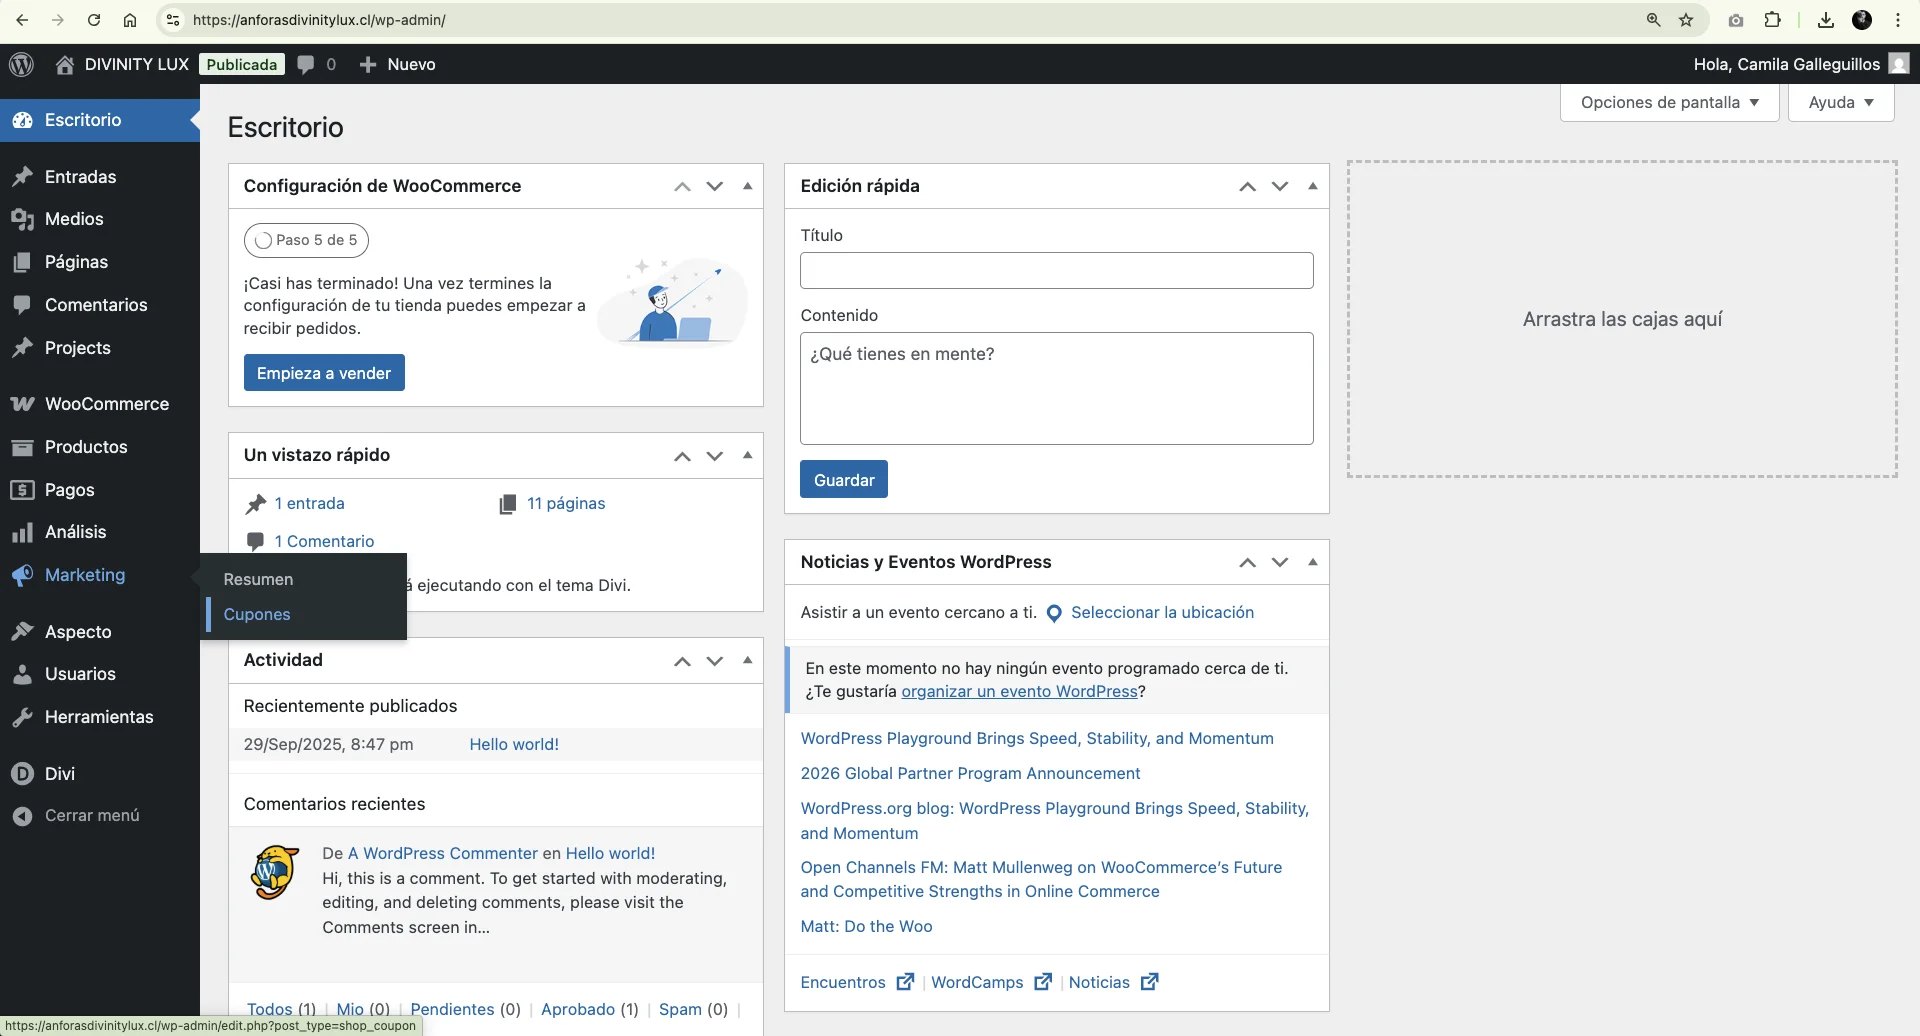Click the Nuevo plus icon
Viewport: 1920px width, 1036px height.
coord(368,64)
